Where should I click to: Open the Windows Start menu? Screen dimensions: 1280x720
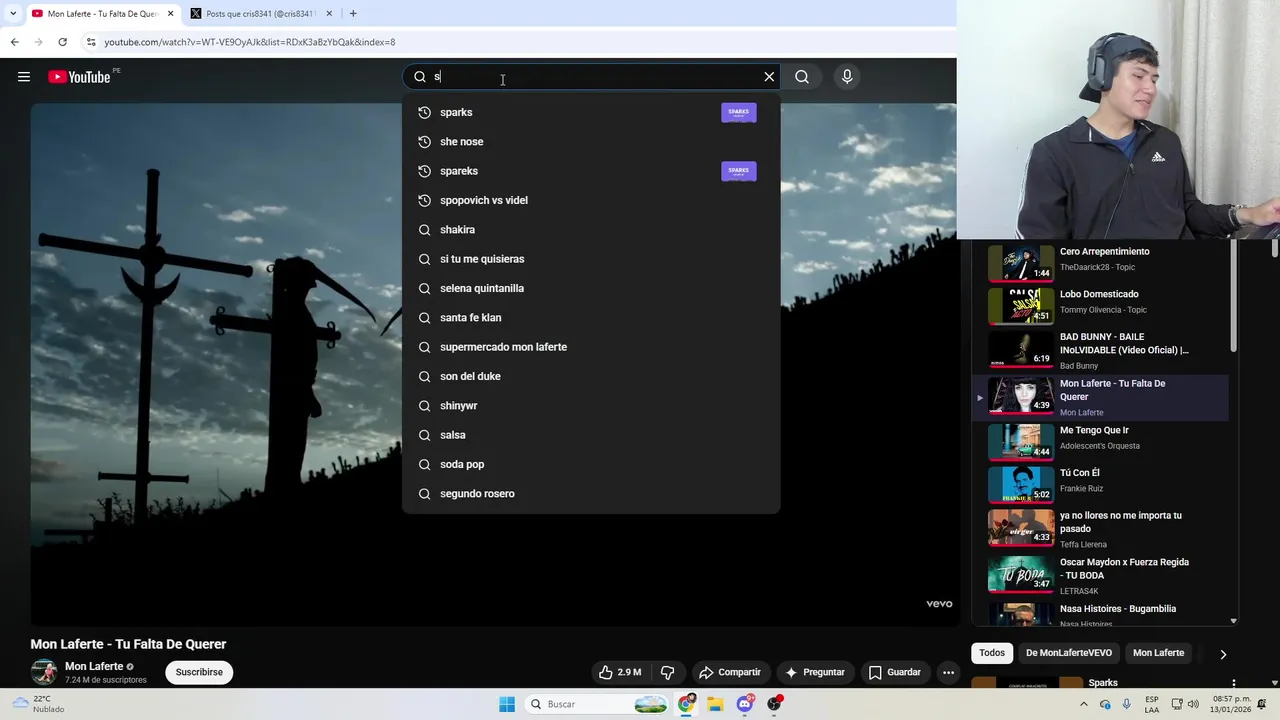tap(507, 704)
